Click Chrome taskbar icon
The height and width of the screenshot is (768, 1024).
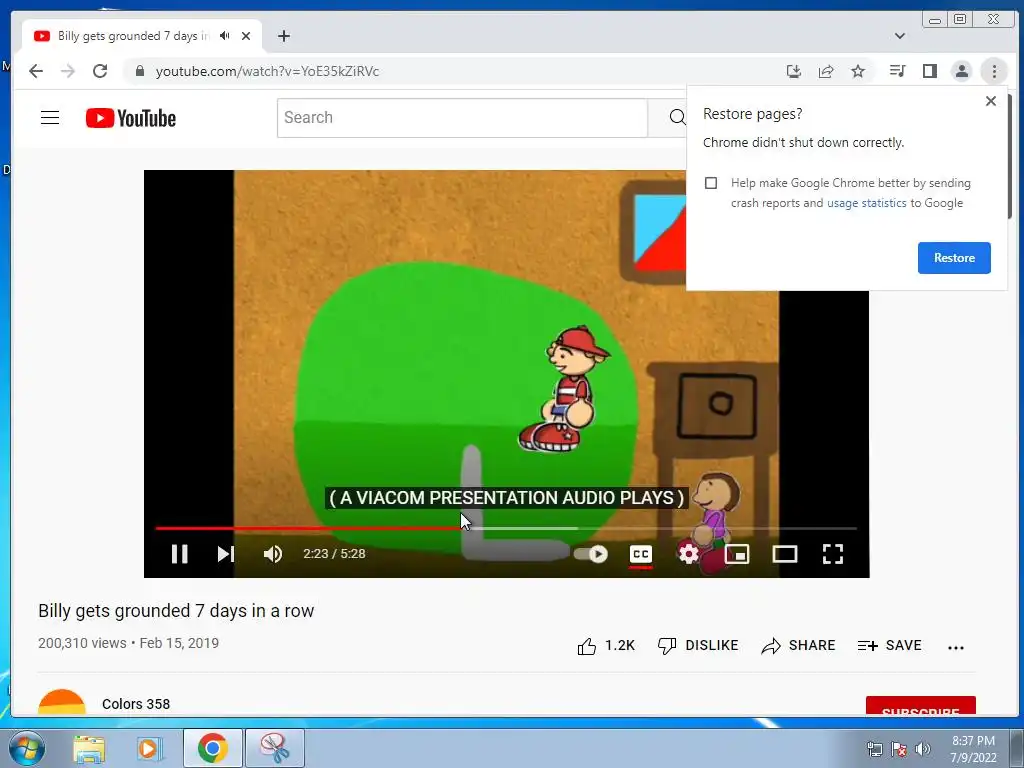tap(213, 748)
